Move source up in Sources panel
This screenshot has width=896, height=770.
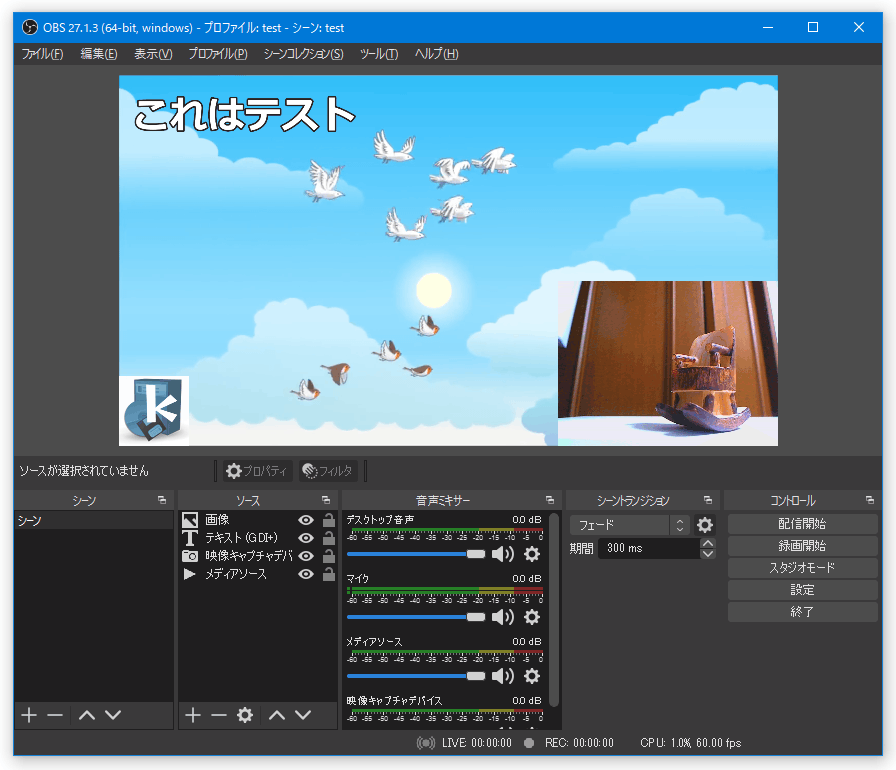click(277, 715)
